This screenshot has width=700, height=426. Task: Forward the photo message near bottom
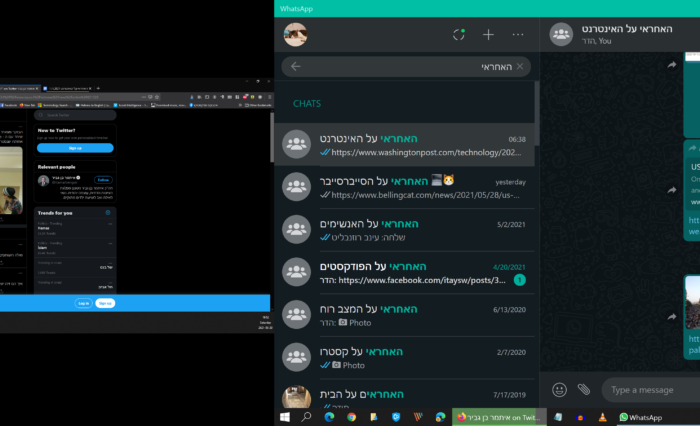click(x=672, y=317)
